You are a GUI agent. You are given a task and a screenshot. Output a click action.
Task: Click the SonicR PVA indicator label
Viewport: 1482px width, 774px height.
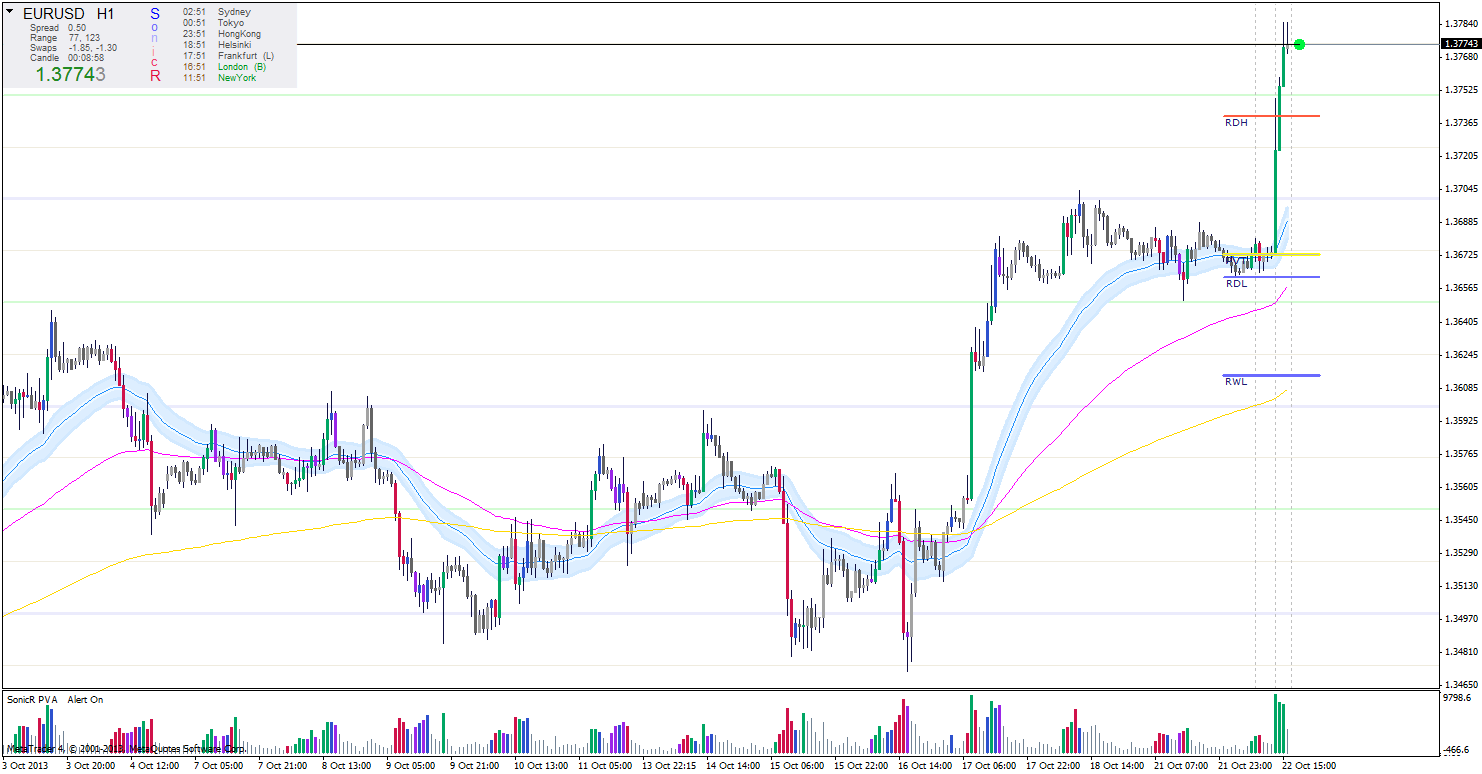click(32, 700)
